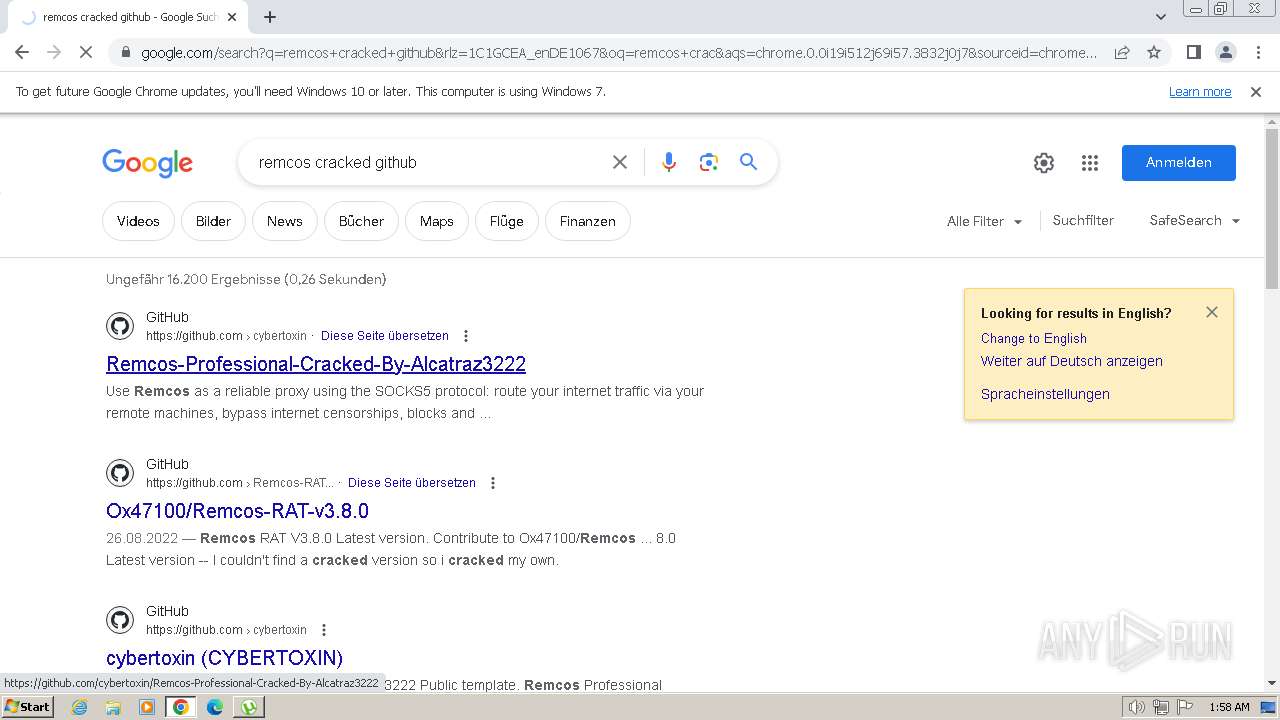Start voice search with the microphone icon
The width and height of the screenshot is (1280, 720).
(x=669, y=162)
